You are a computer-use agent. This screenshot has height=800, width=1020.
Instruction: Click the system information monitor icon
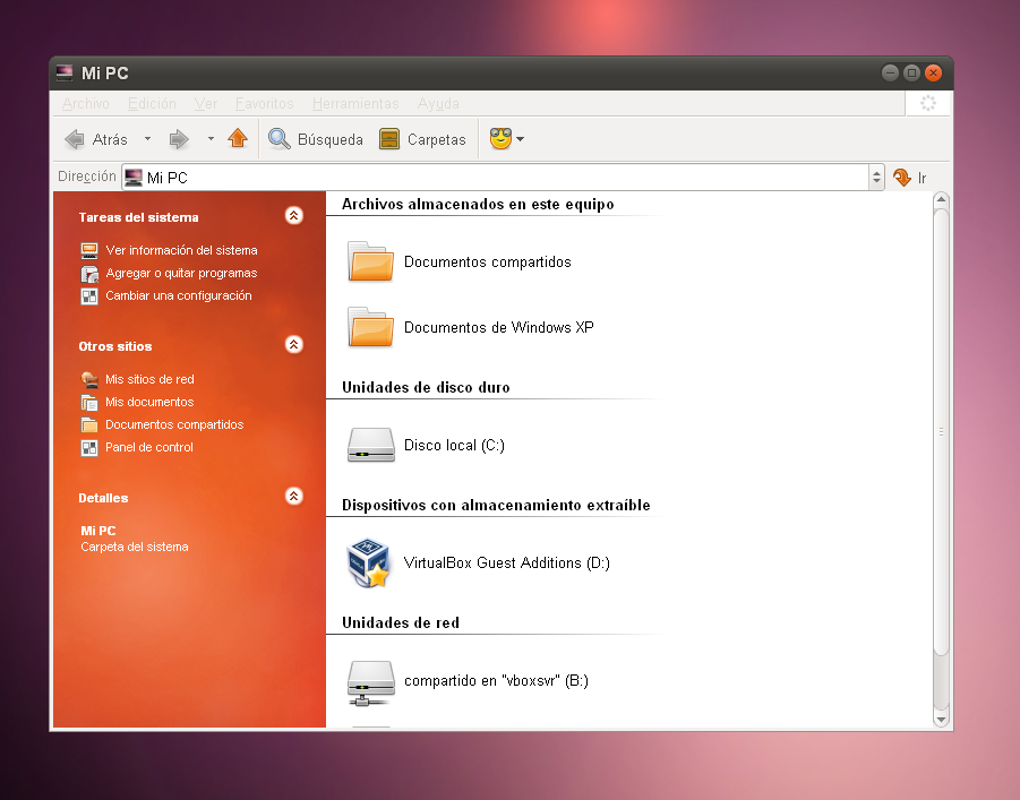coord(89,250)
